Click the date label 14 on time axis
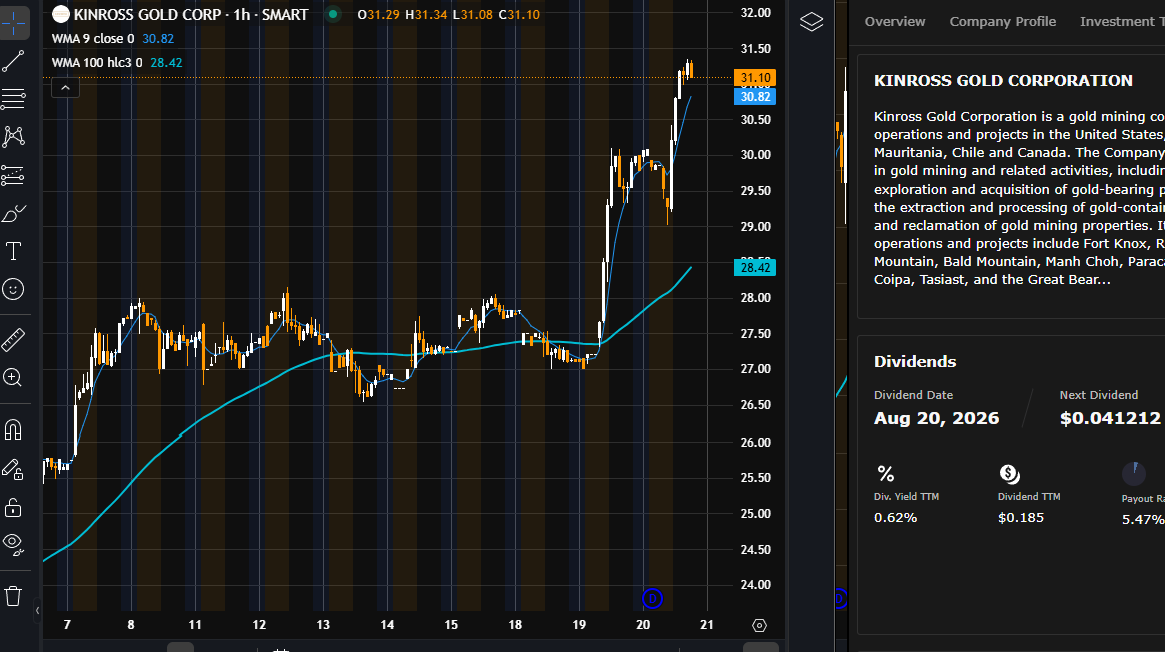The image size is (1165, 652). (x=387, y=625)
